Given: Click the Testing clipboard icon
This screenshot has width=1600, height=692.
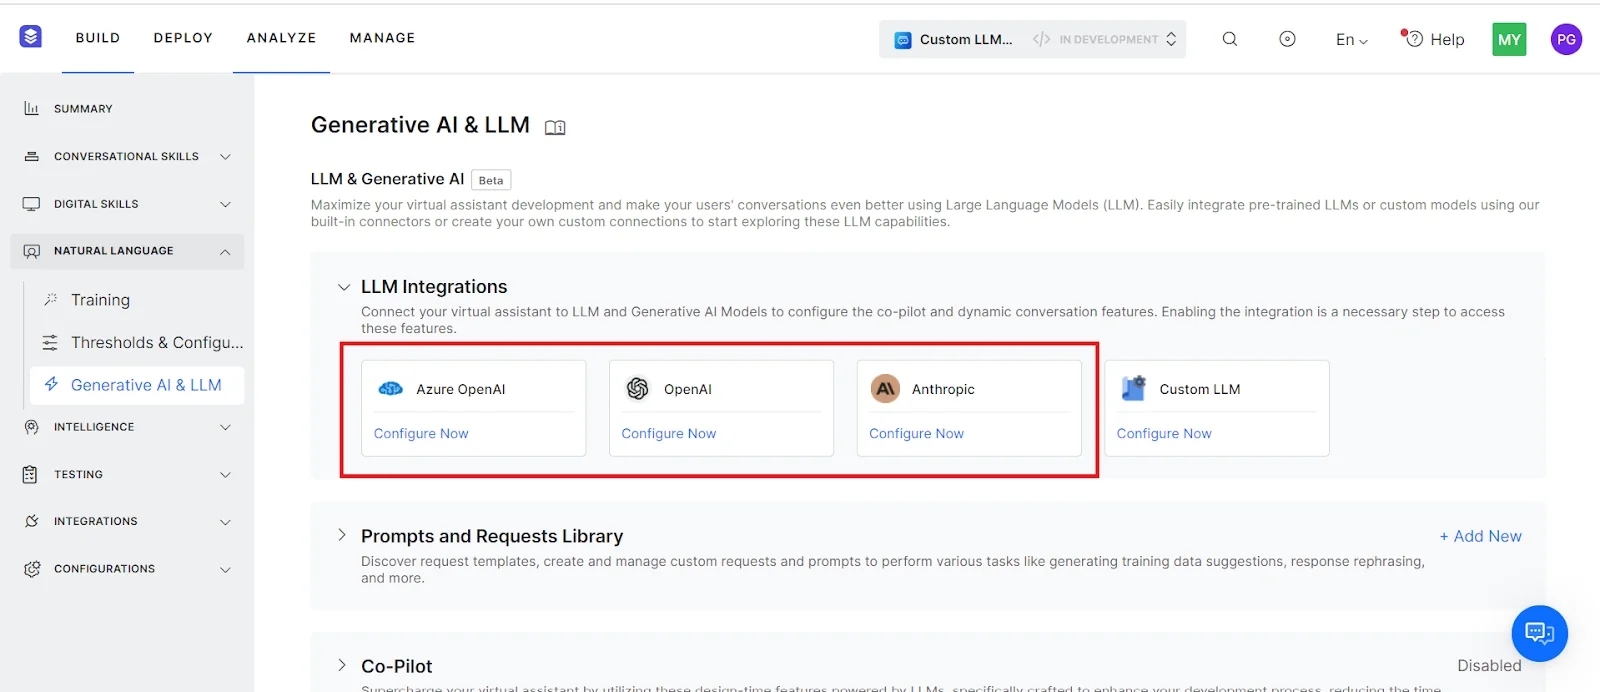Looking at the screenshot, I should 30,474.
